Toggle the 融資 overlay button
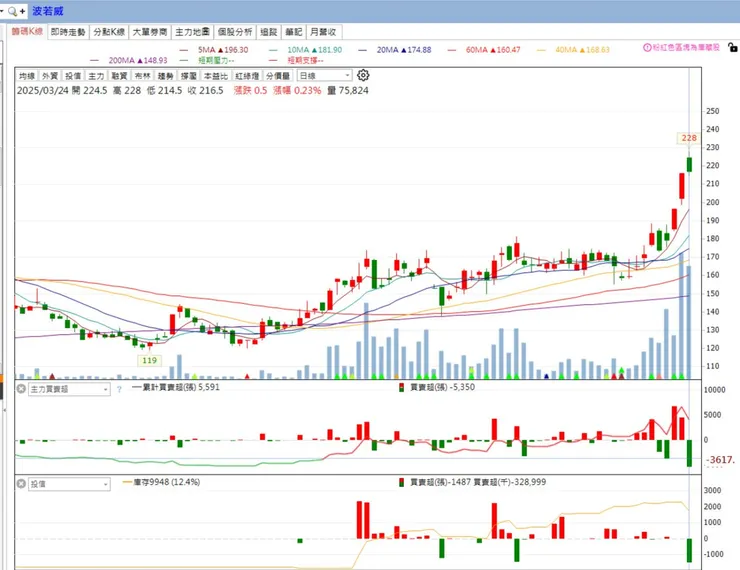The height and width of the screenshot is (570, 740). (119, 76)
